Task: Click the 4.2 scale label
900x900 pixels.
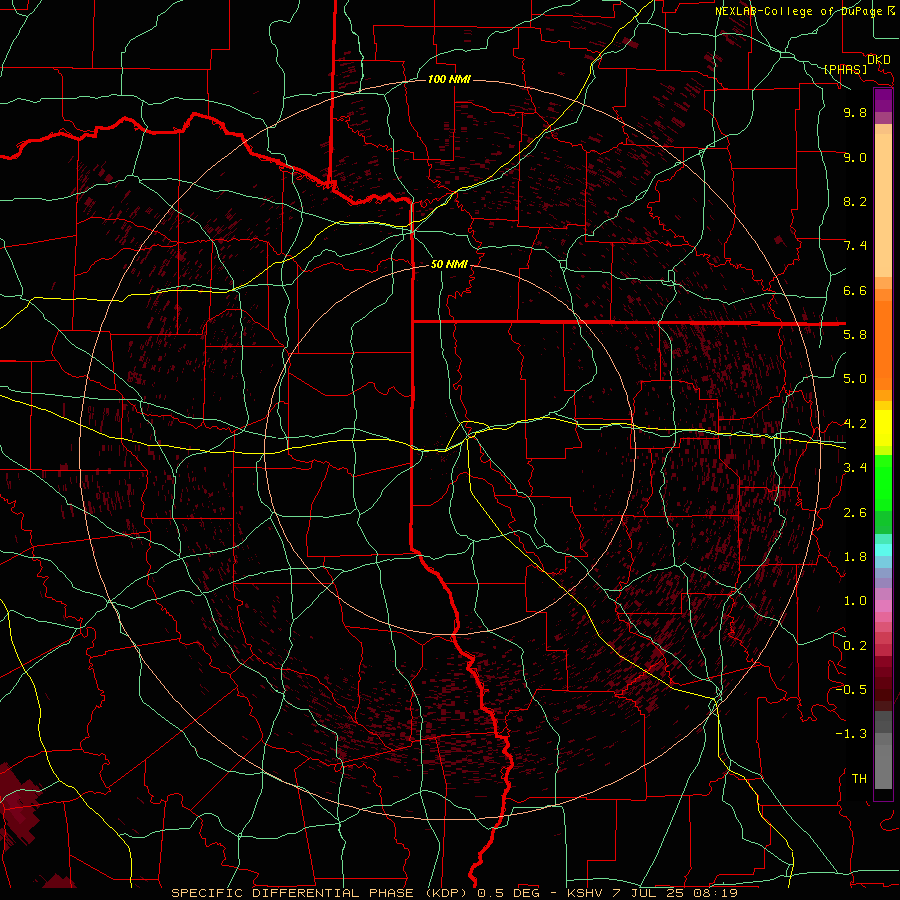Action: coord(855,424)
